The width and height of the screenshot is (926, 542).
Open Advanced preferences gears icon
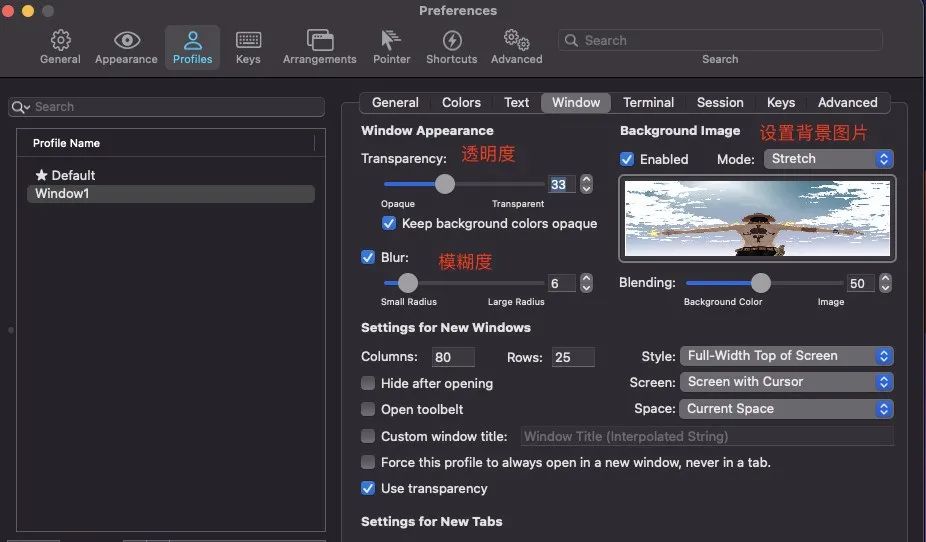pyautogui.click(x=516, y=40)
